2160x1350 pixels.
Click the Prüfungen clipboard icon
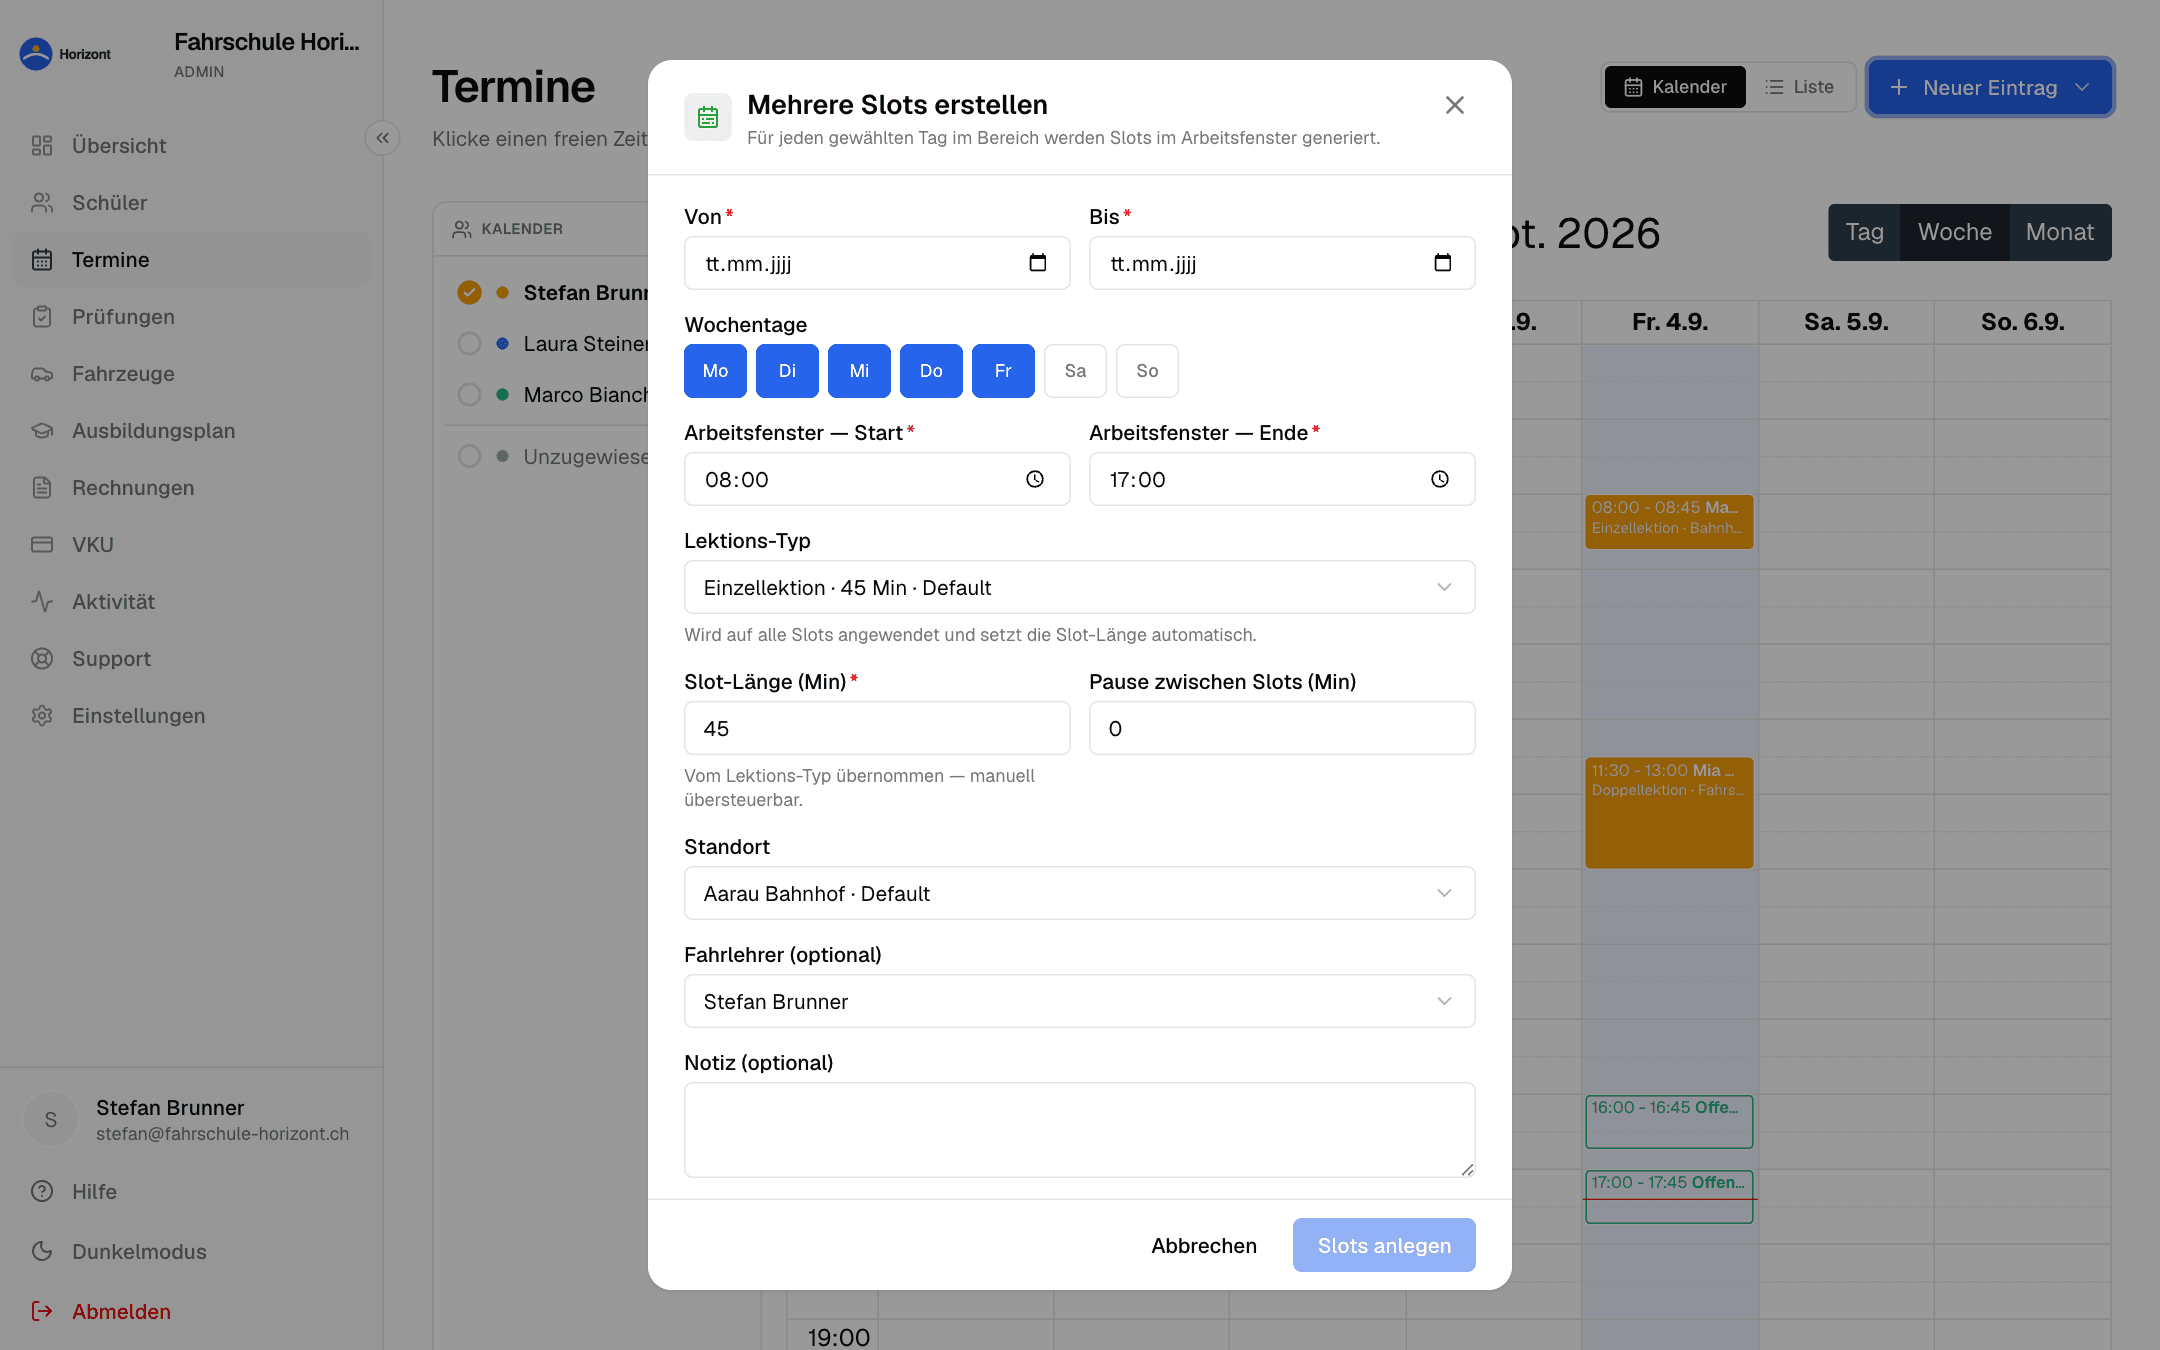coord(42,317)
